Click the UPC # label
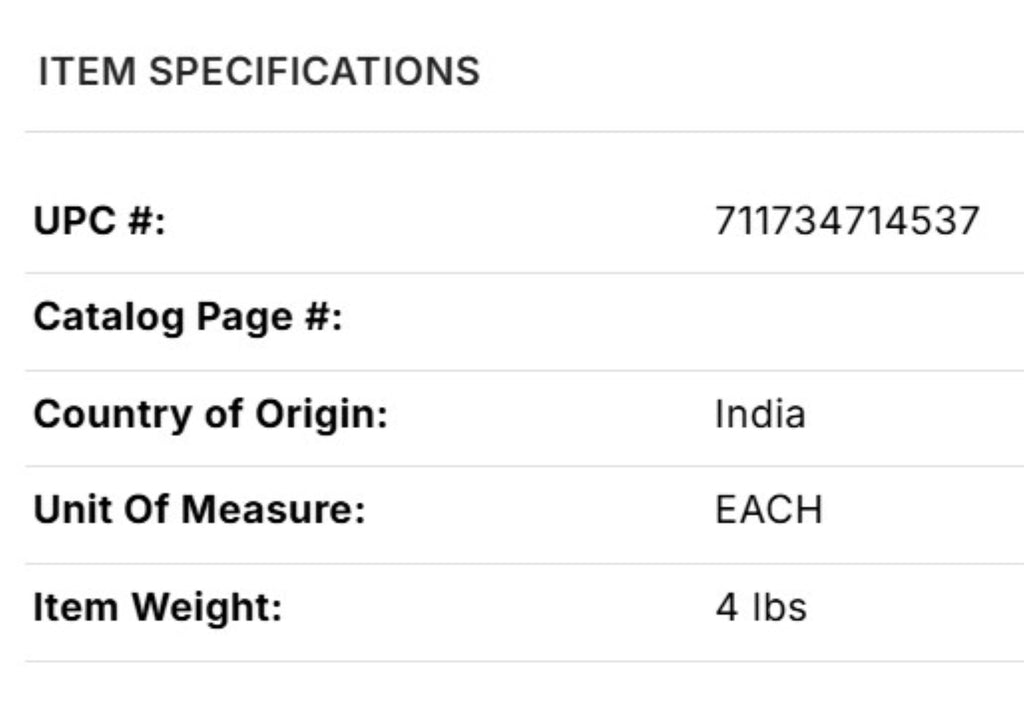 click(99, 221)
